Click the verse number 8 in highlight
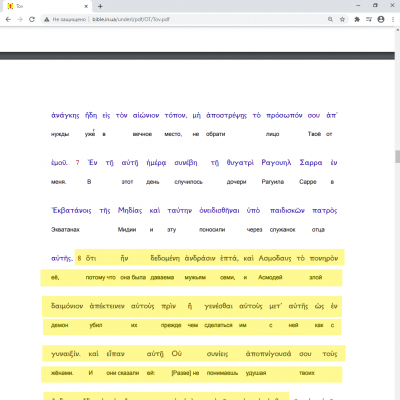 point(79,258)
